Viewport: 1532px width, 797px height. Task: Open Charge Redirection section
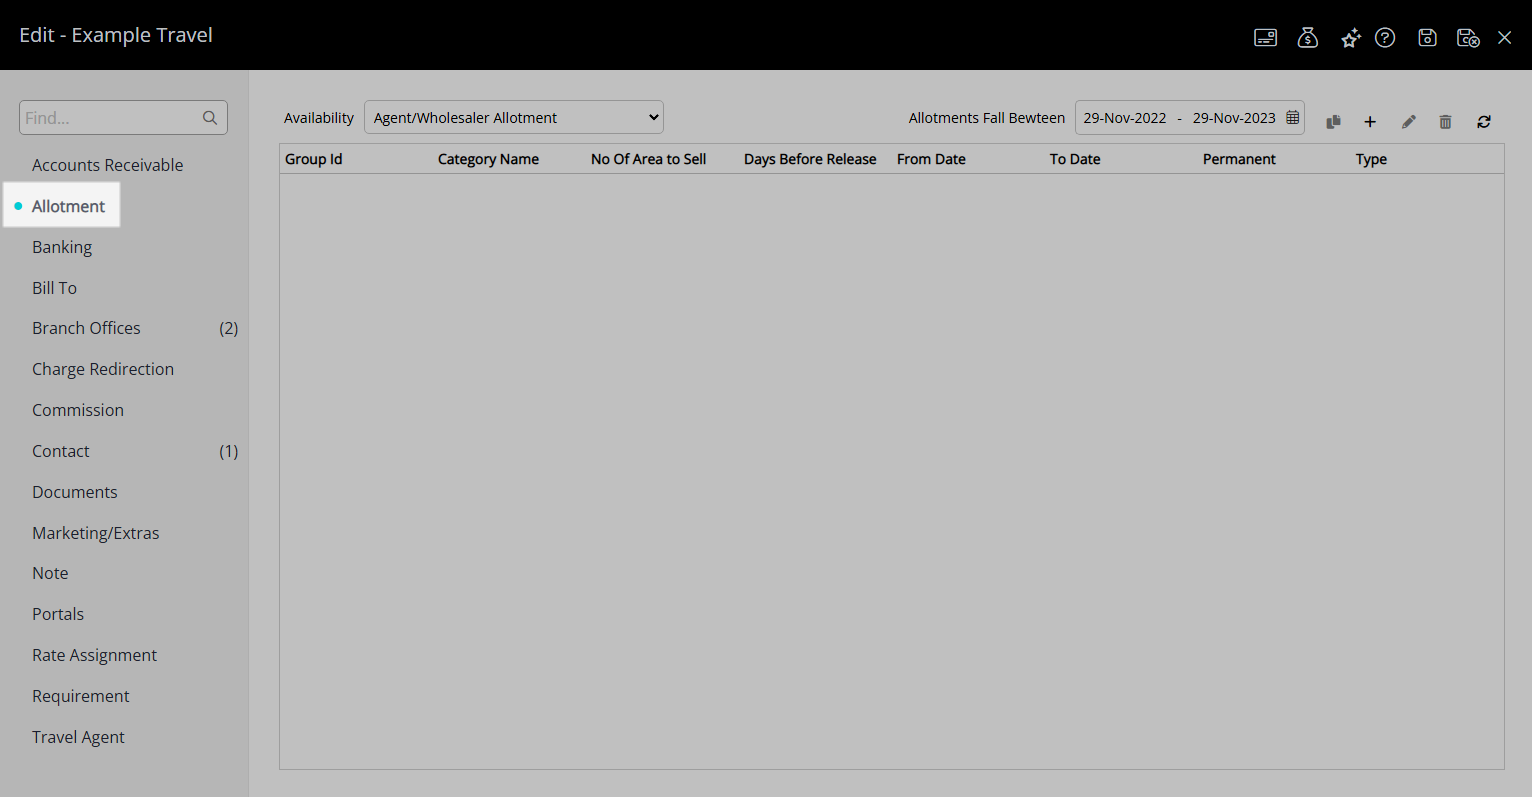(x=103, y=369)
